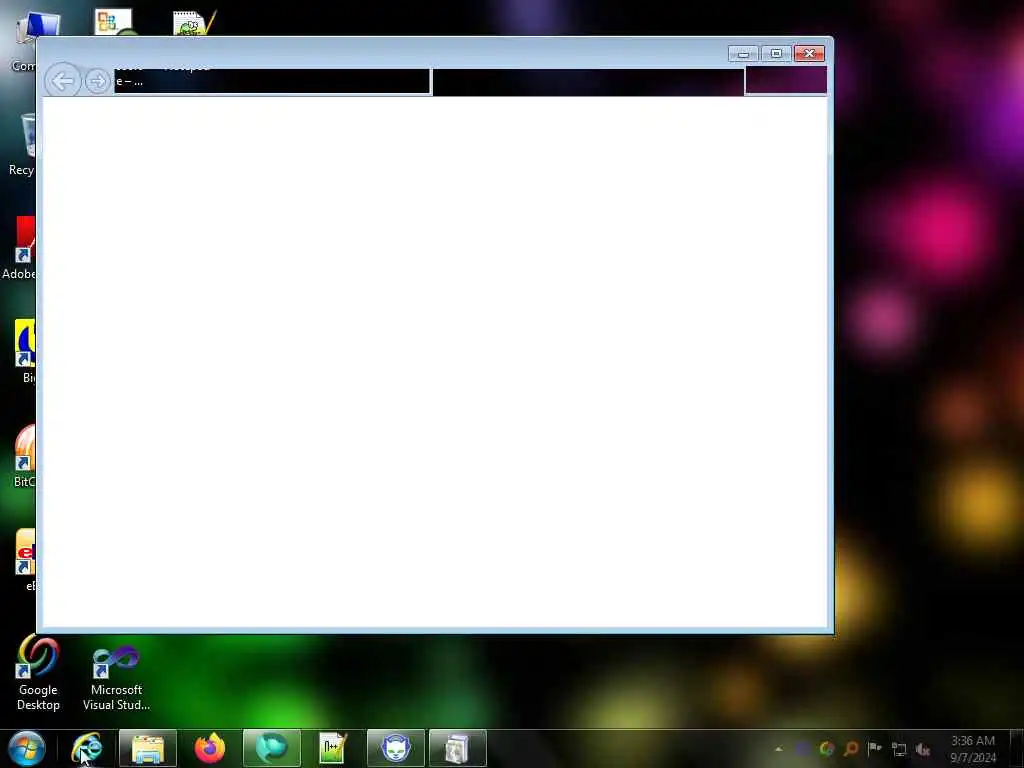
Task: Open the Windows Start orb
Action: pos(27,748)
